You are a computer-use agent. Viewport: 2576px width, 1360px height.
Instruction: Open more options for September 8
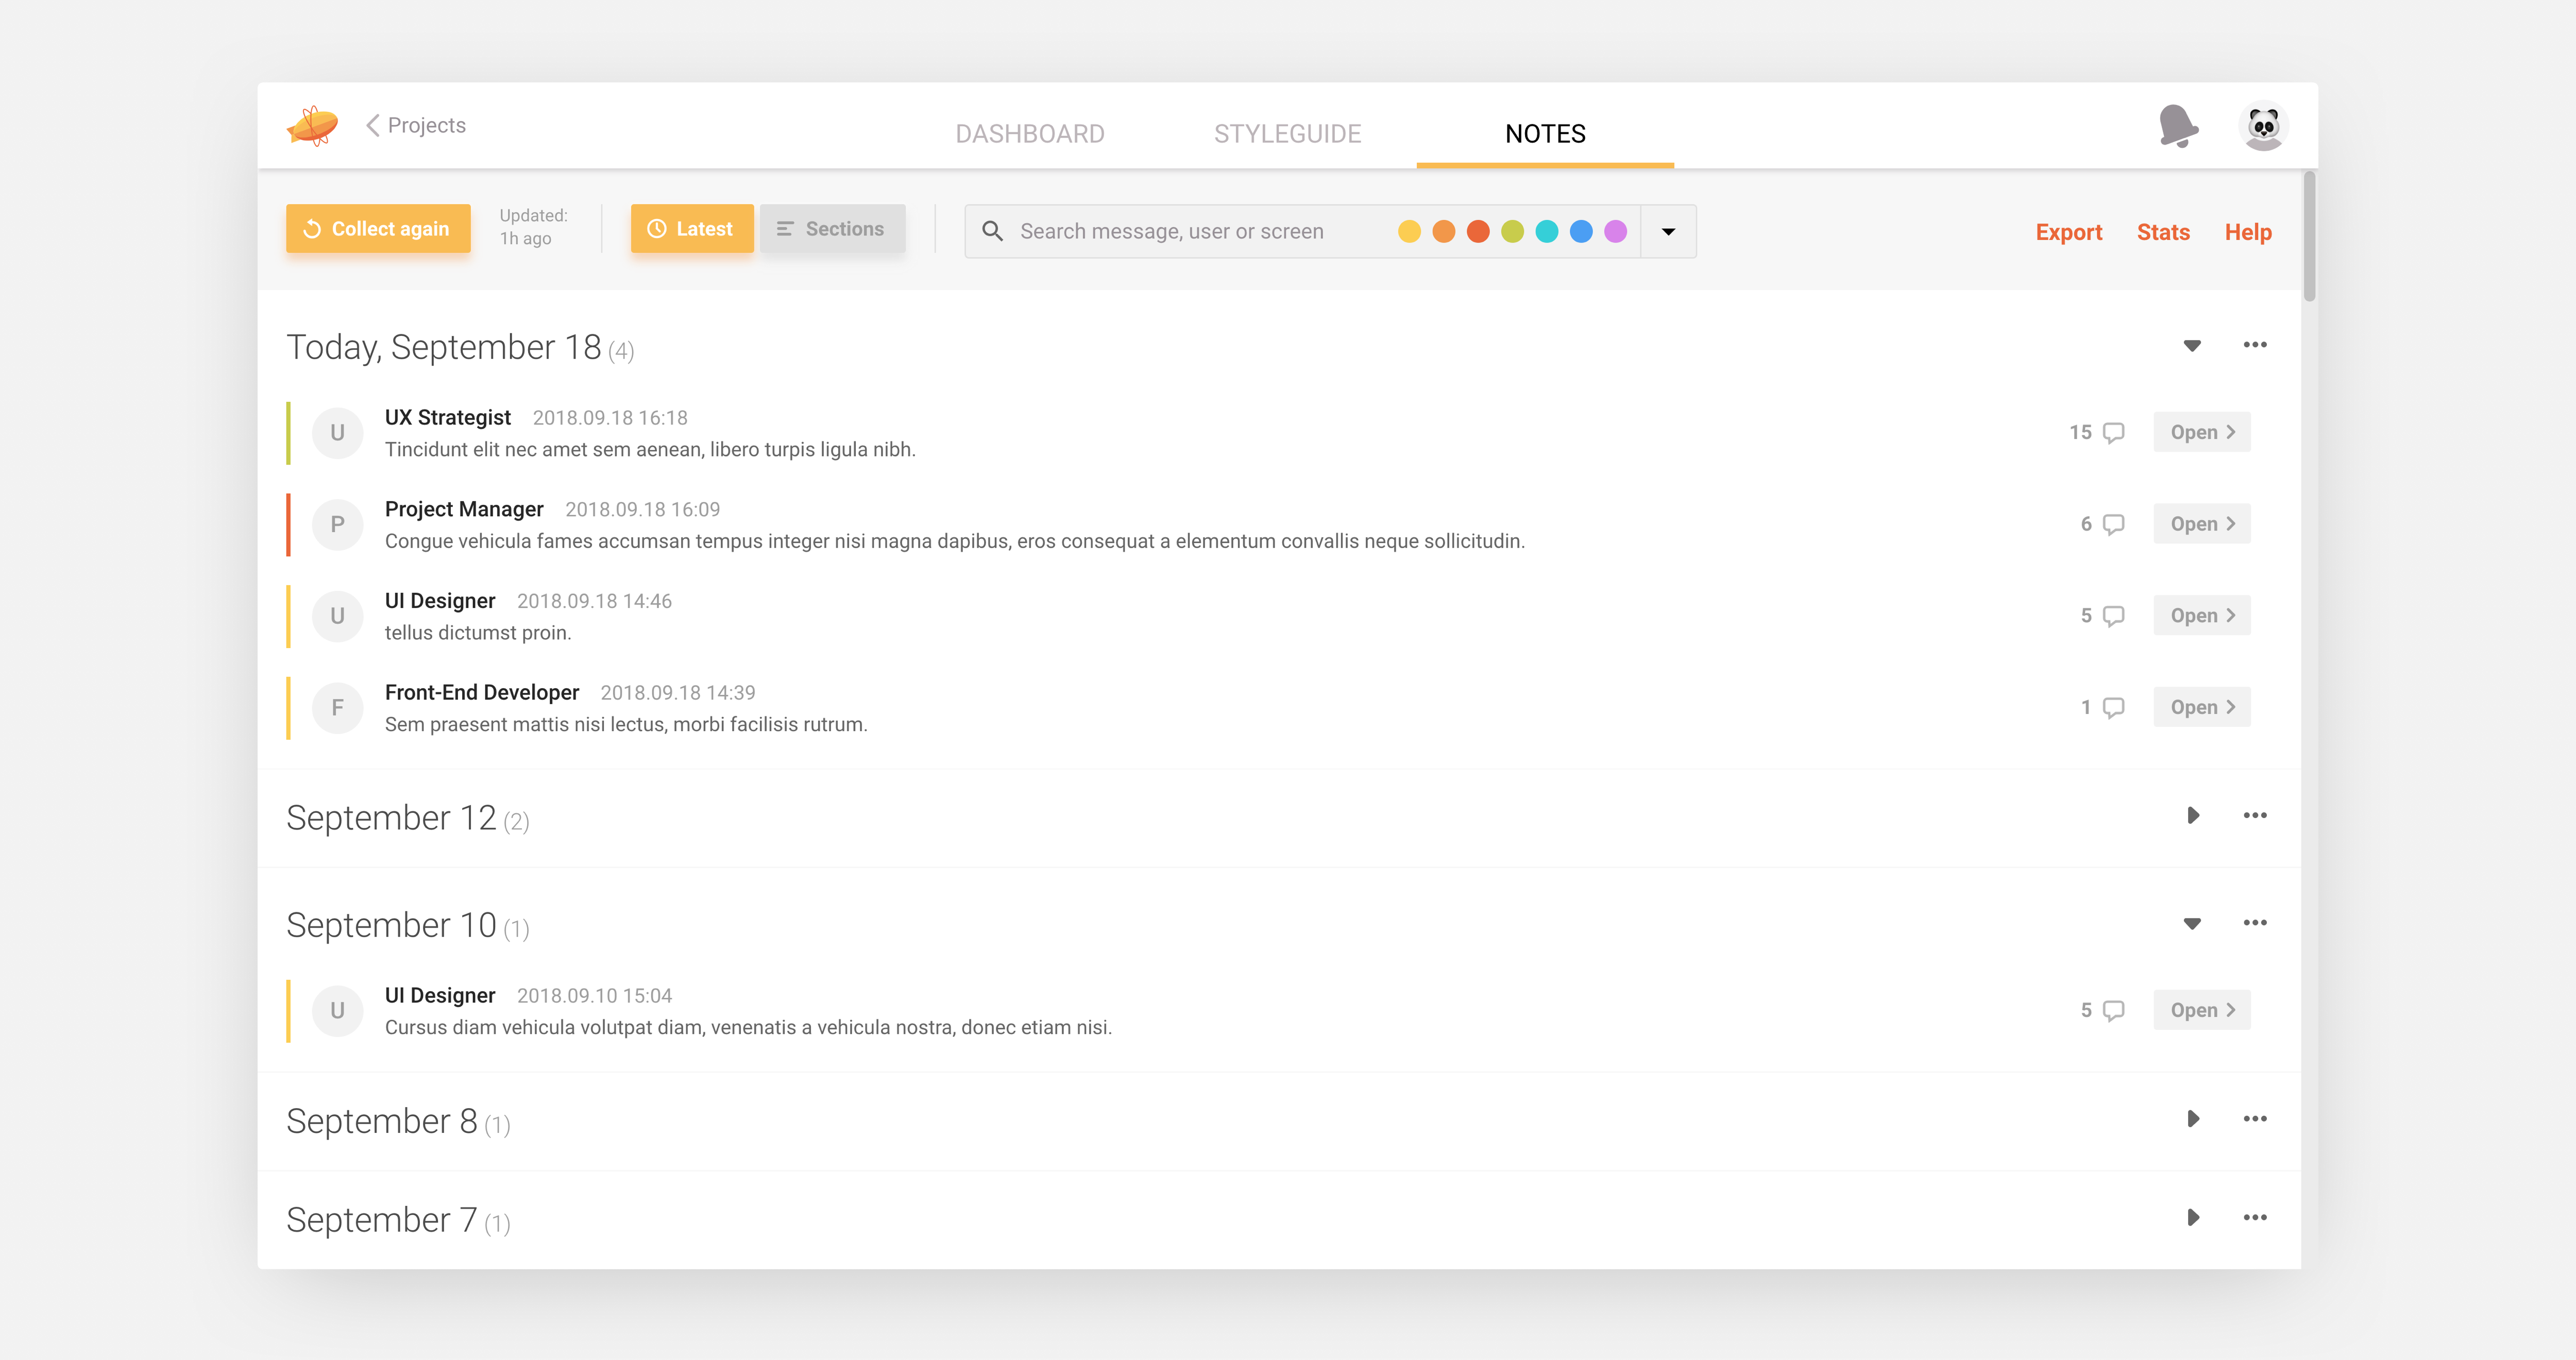tap(2255, 1119)
